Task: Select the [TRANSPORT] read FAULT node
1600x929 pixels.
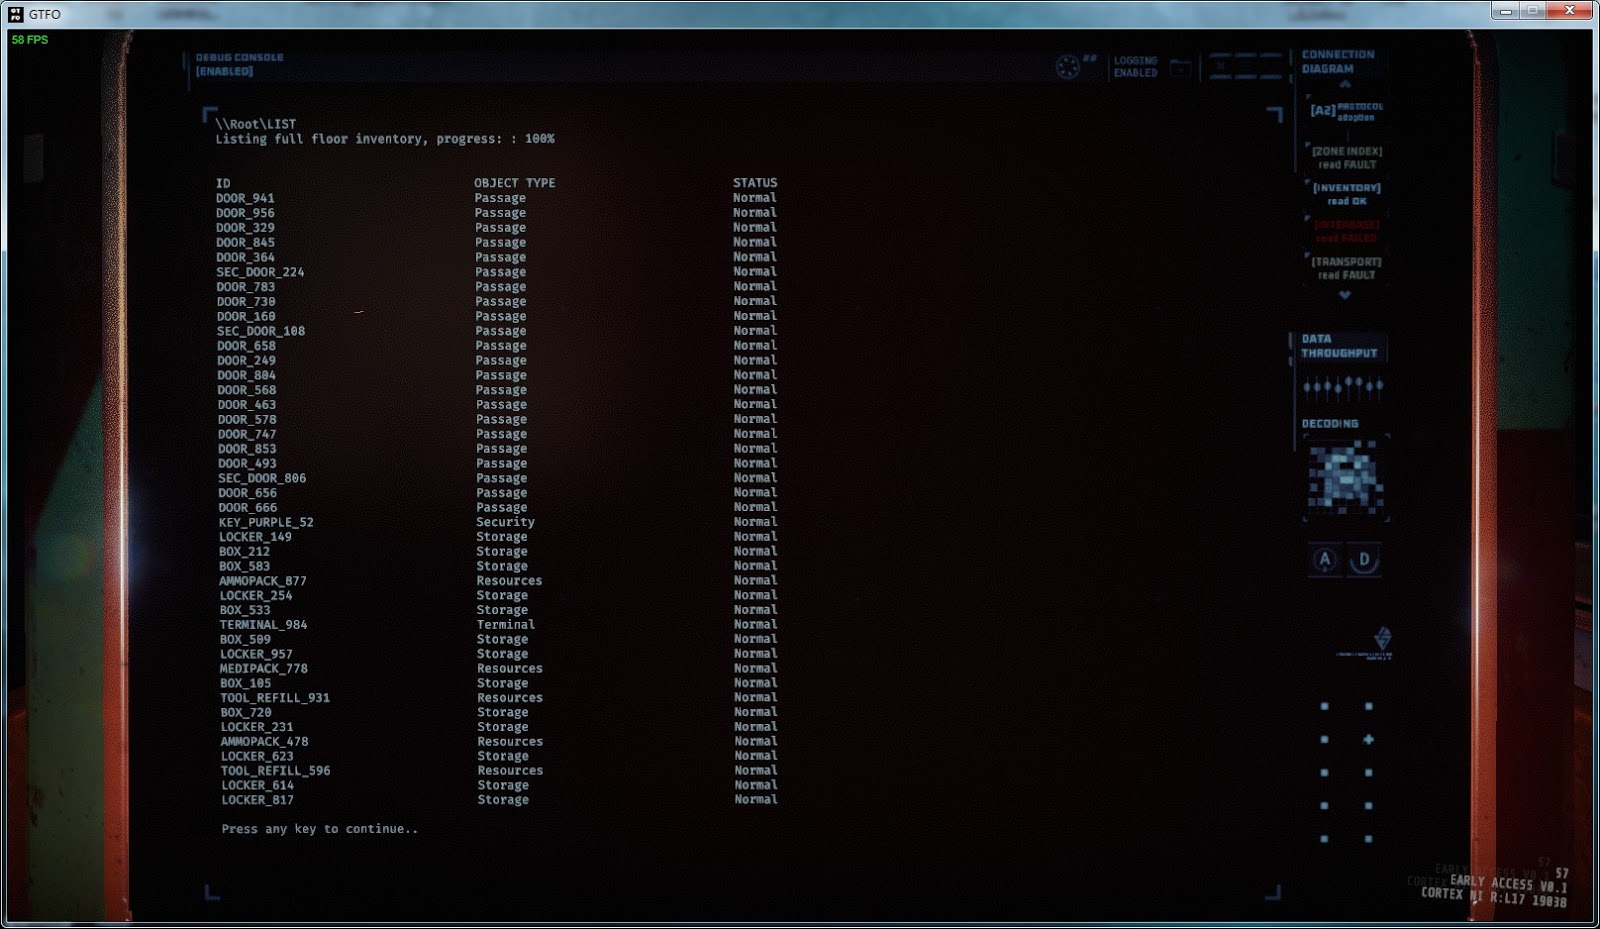Action: pyautogui.click(x=1347, y=268)
